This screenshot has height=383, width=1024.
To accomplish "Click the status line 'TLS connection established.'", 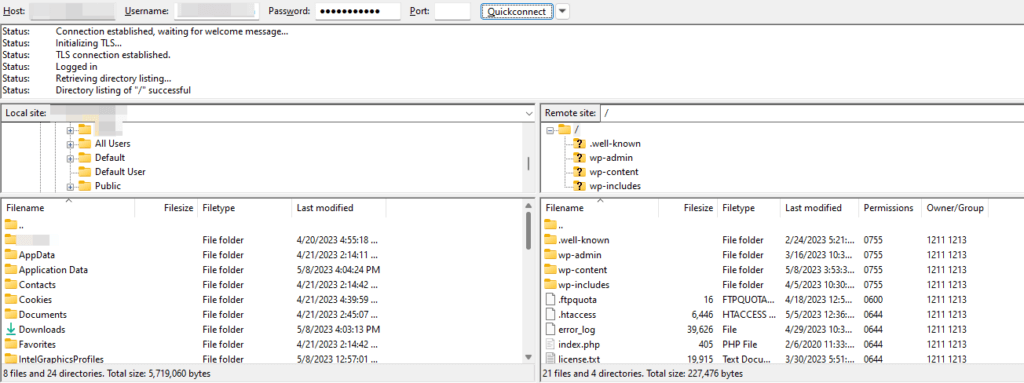I will [113, 55].
